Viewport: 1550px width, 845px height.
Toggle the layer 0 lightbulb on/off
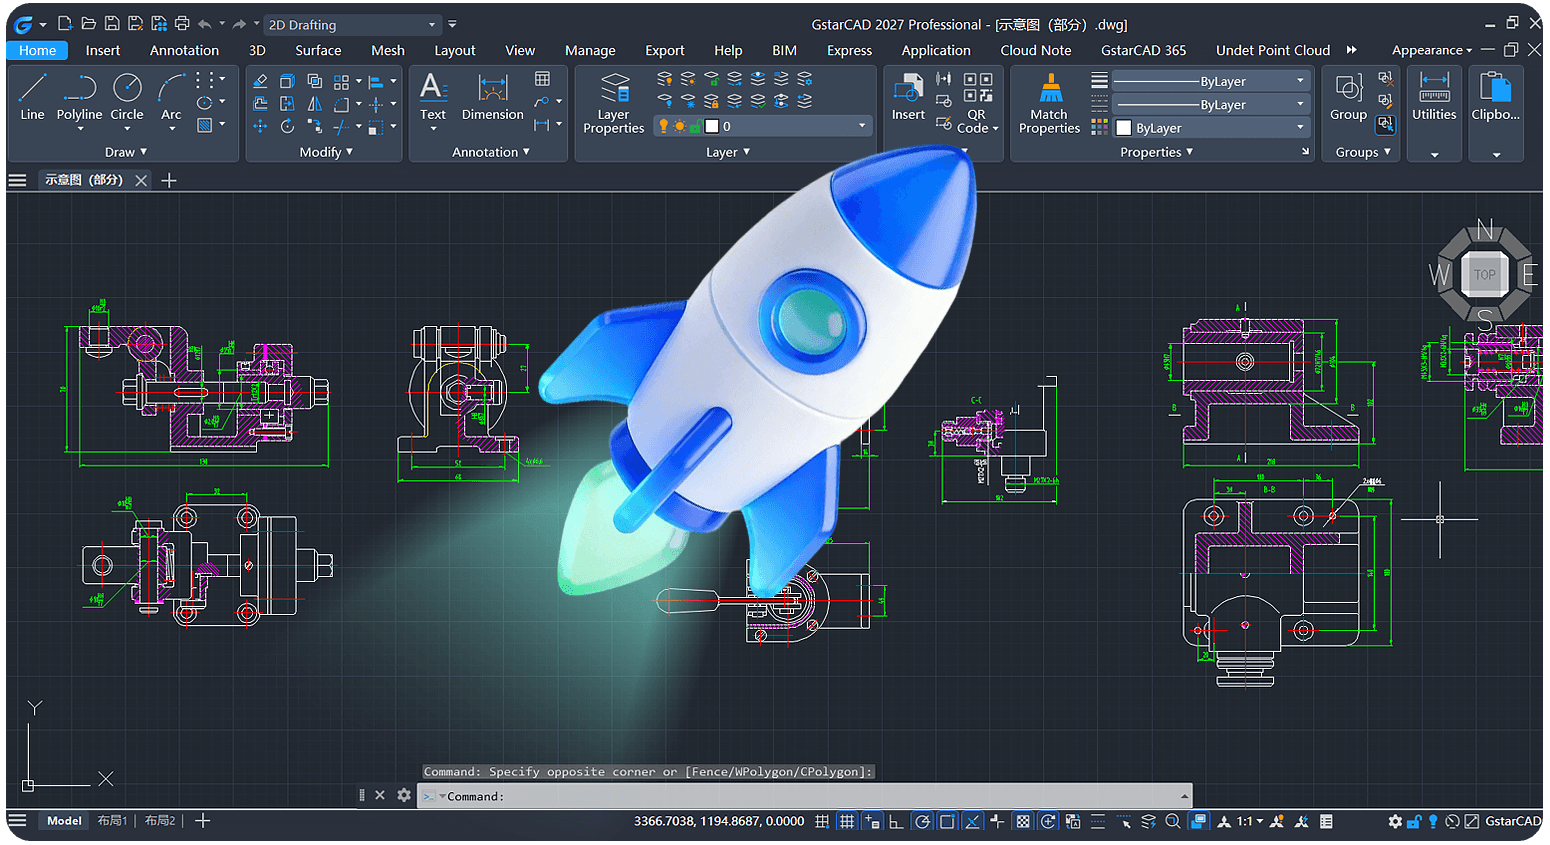coord(663,126)
